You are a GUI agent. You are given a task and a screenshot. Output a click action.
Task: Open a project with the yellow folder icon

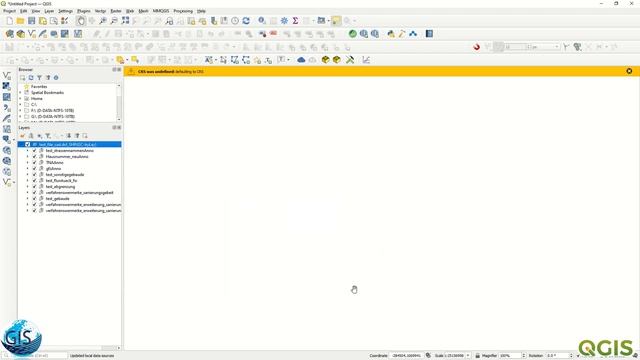click(20, 21)
